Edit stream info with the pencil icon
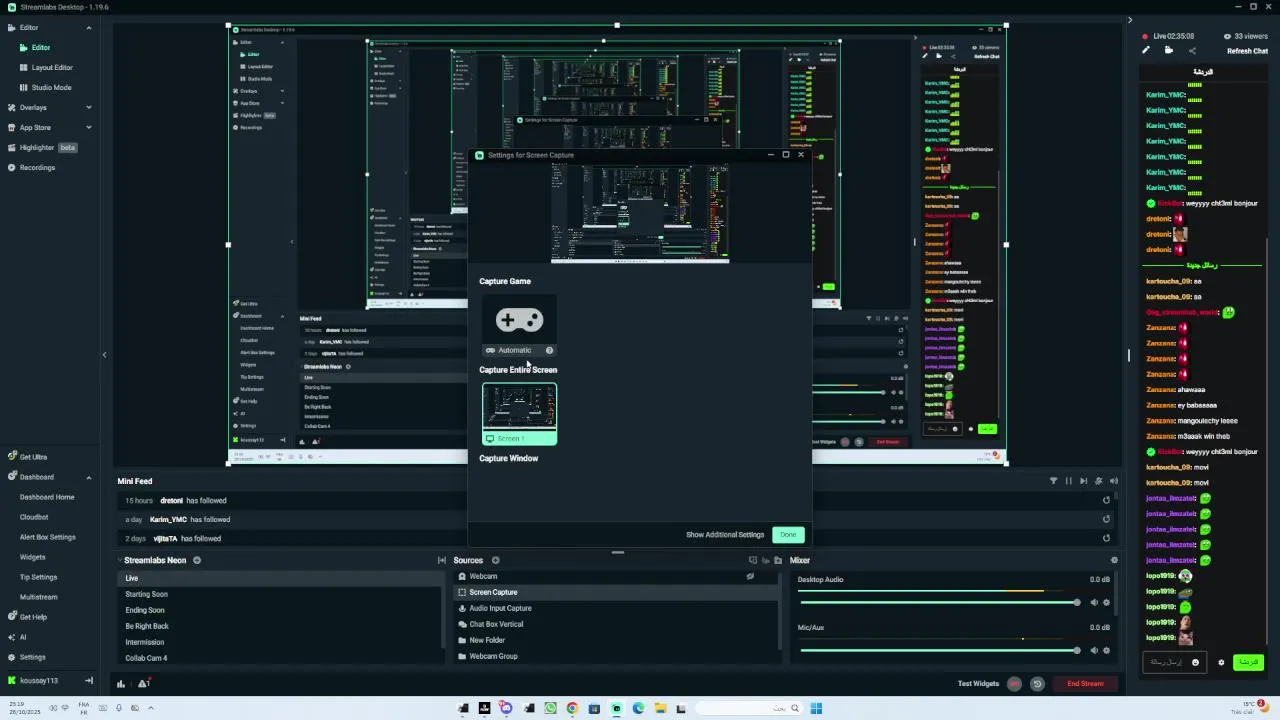 [x=1146, y=50]
